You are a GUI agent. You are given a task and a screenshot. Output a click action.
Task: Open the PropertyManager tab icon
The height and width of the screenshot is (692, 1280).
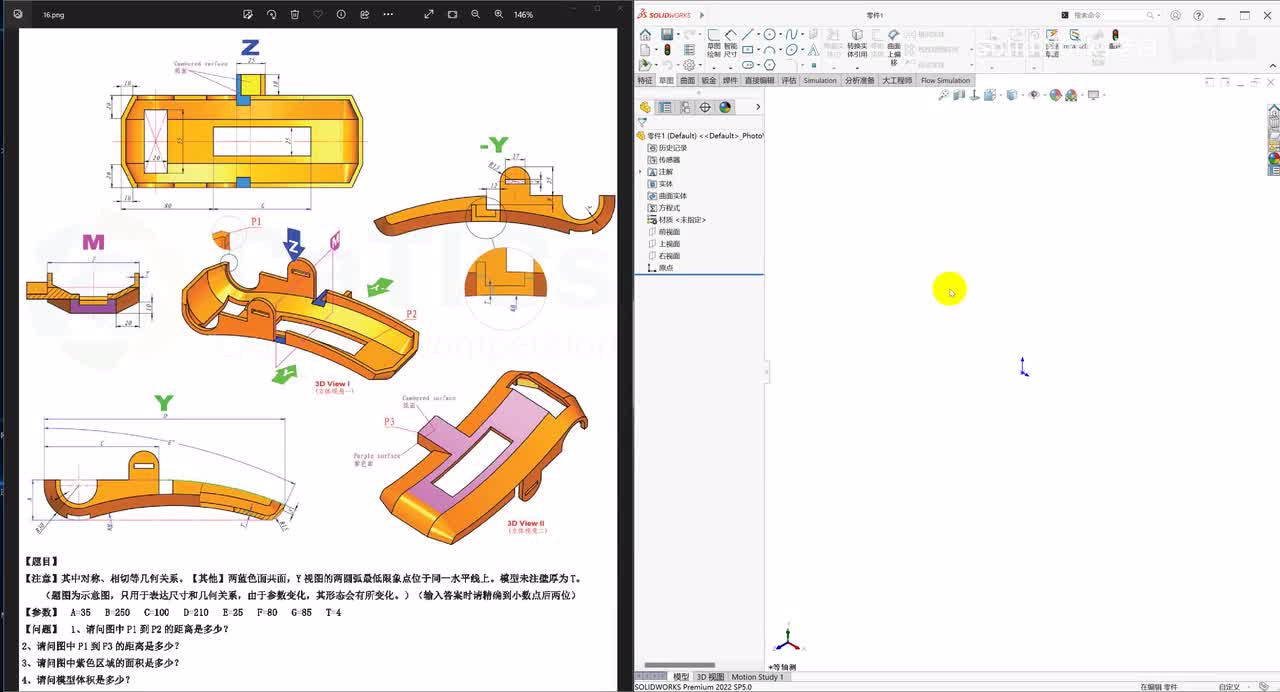[x=665, y=107]
